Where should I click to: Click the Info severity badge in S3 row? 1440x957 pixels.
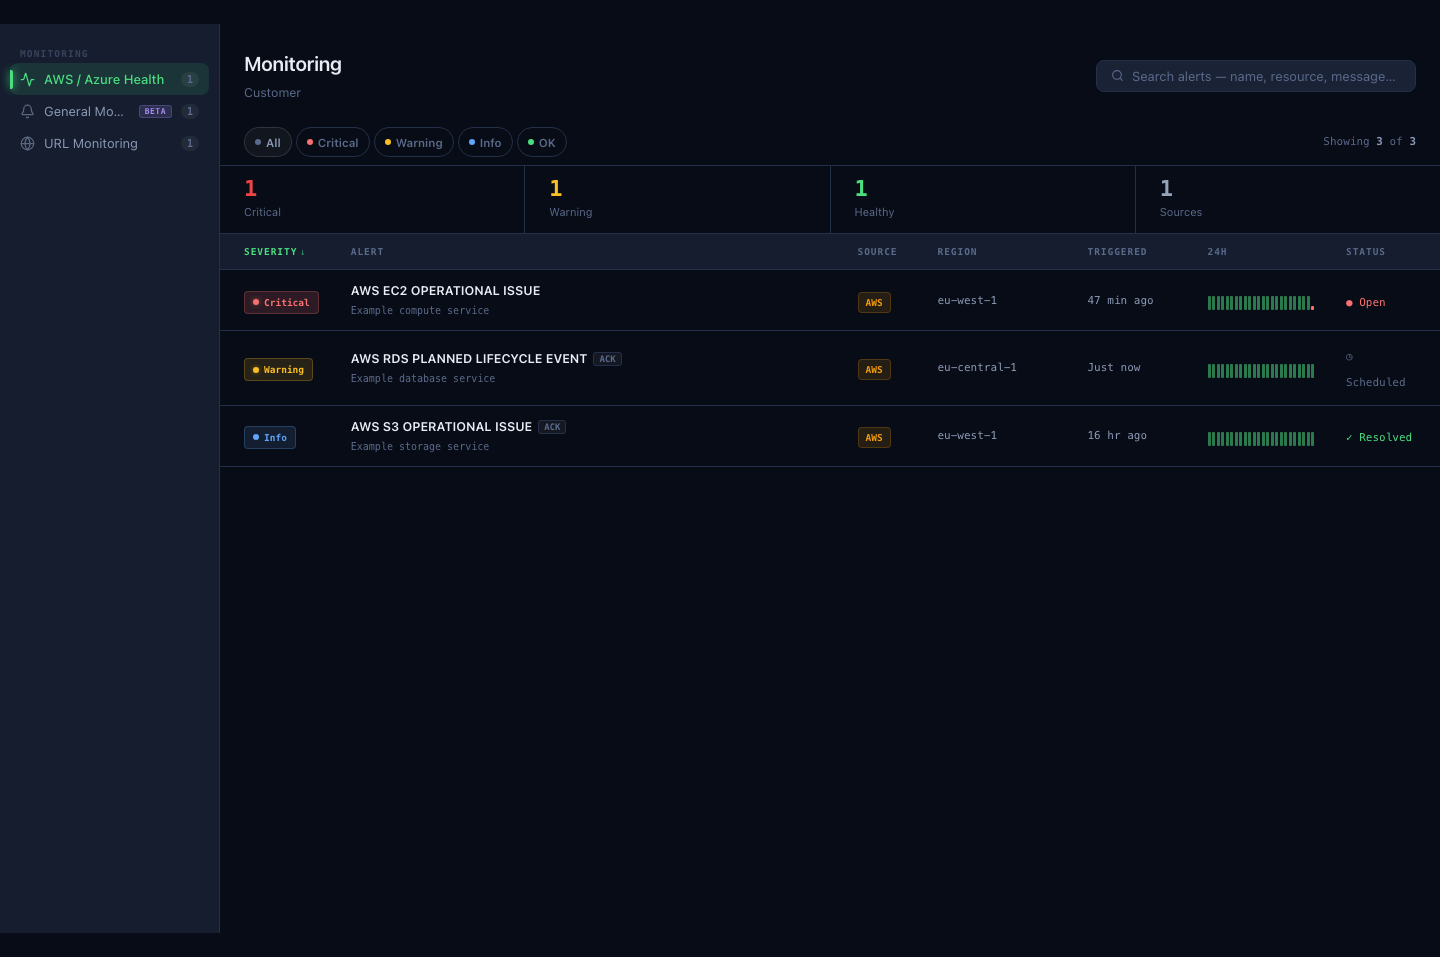pos(270,437)
